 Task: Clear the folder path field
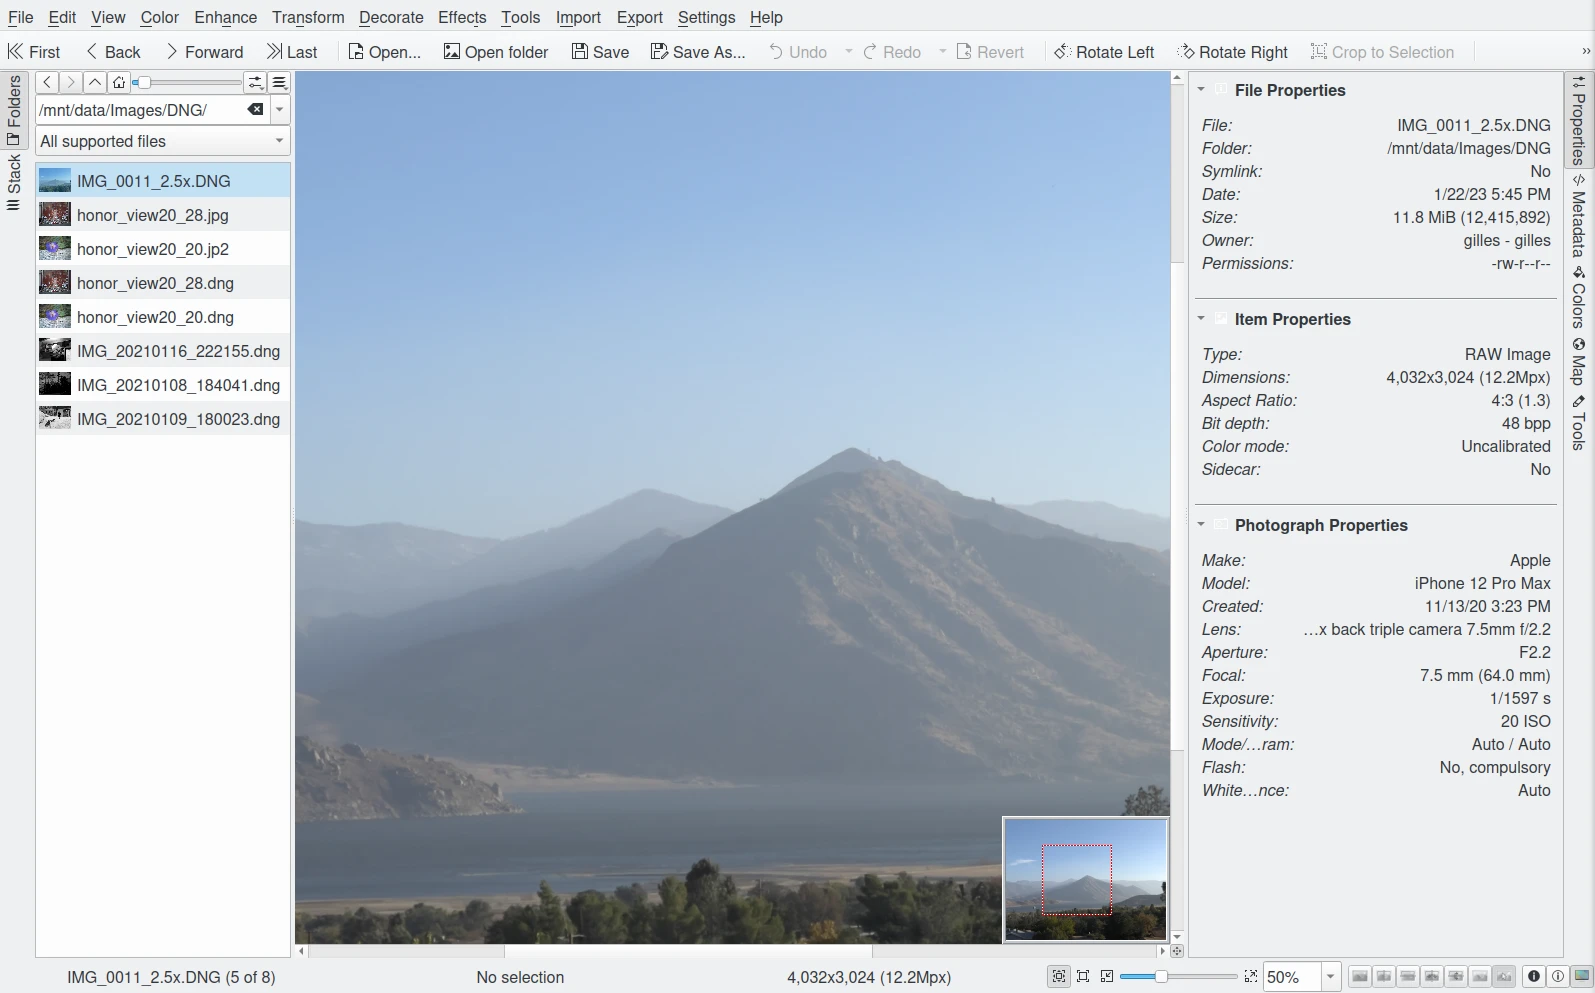[256, 110]
